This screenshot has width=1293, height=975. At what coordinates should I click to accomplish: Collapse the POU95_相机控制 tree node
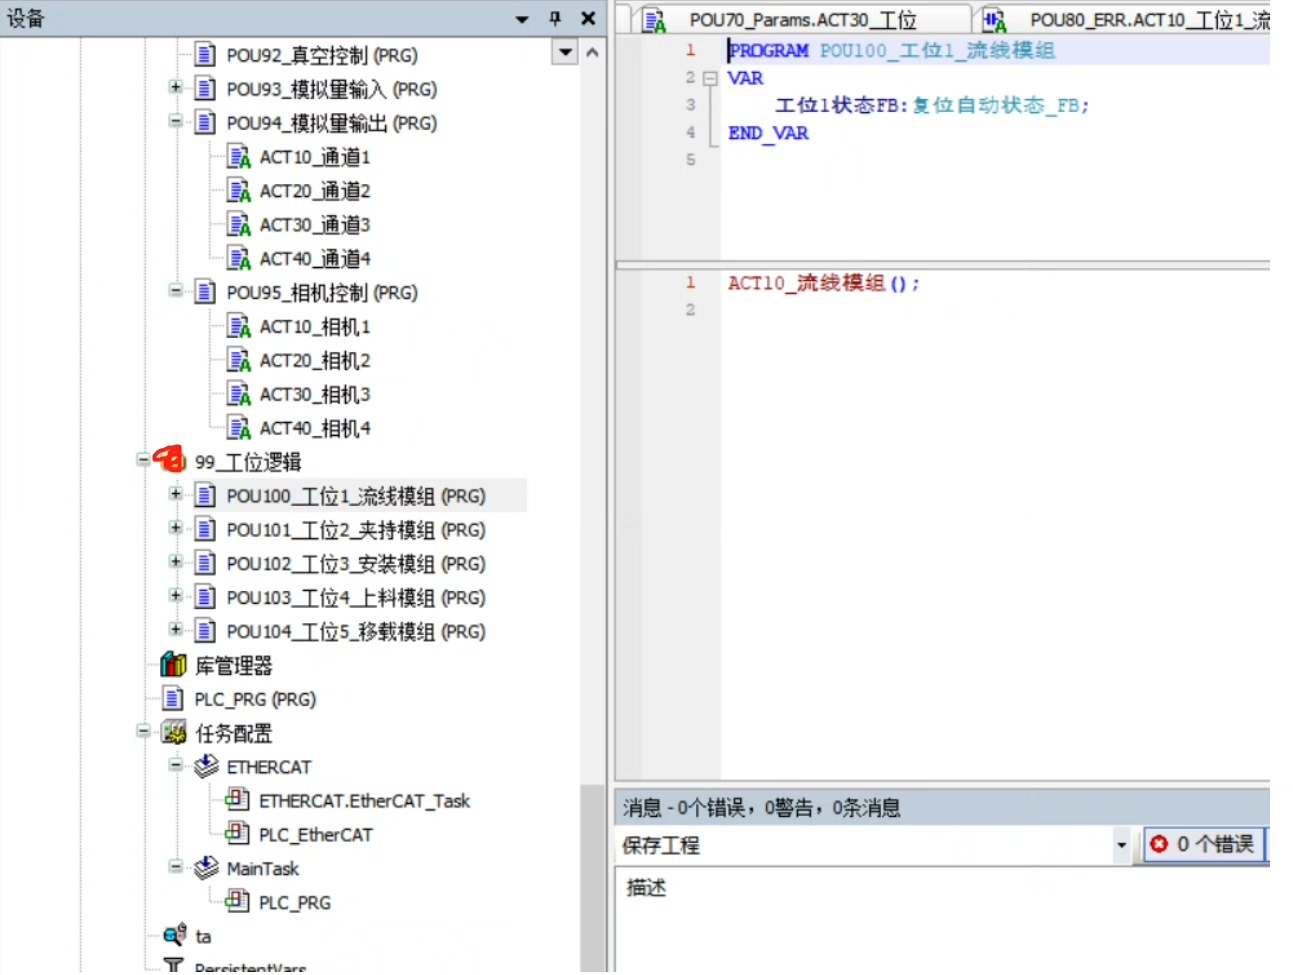(175, 292)
